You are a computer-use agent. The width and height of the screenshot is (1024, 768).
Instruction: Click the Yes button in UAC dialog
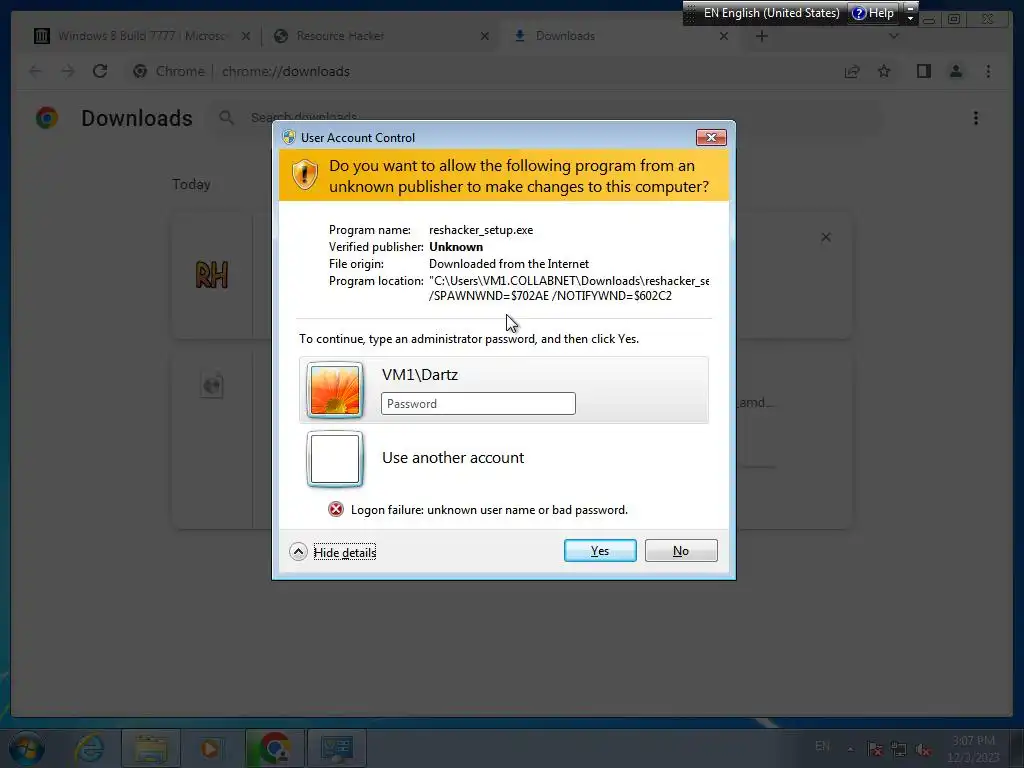(x=600, y=551)
